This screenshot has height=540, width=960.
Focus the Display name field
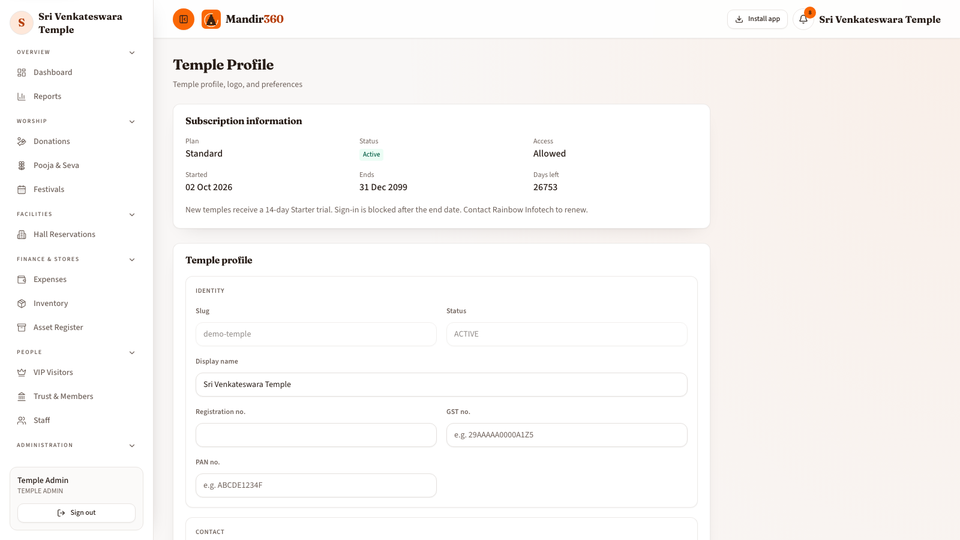tap(441, 384)
